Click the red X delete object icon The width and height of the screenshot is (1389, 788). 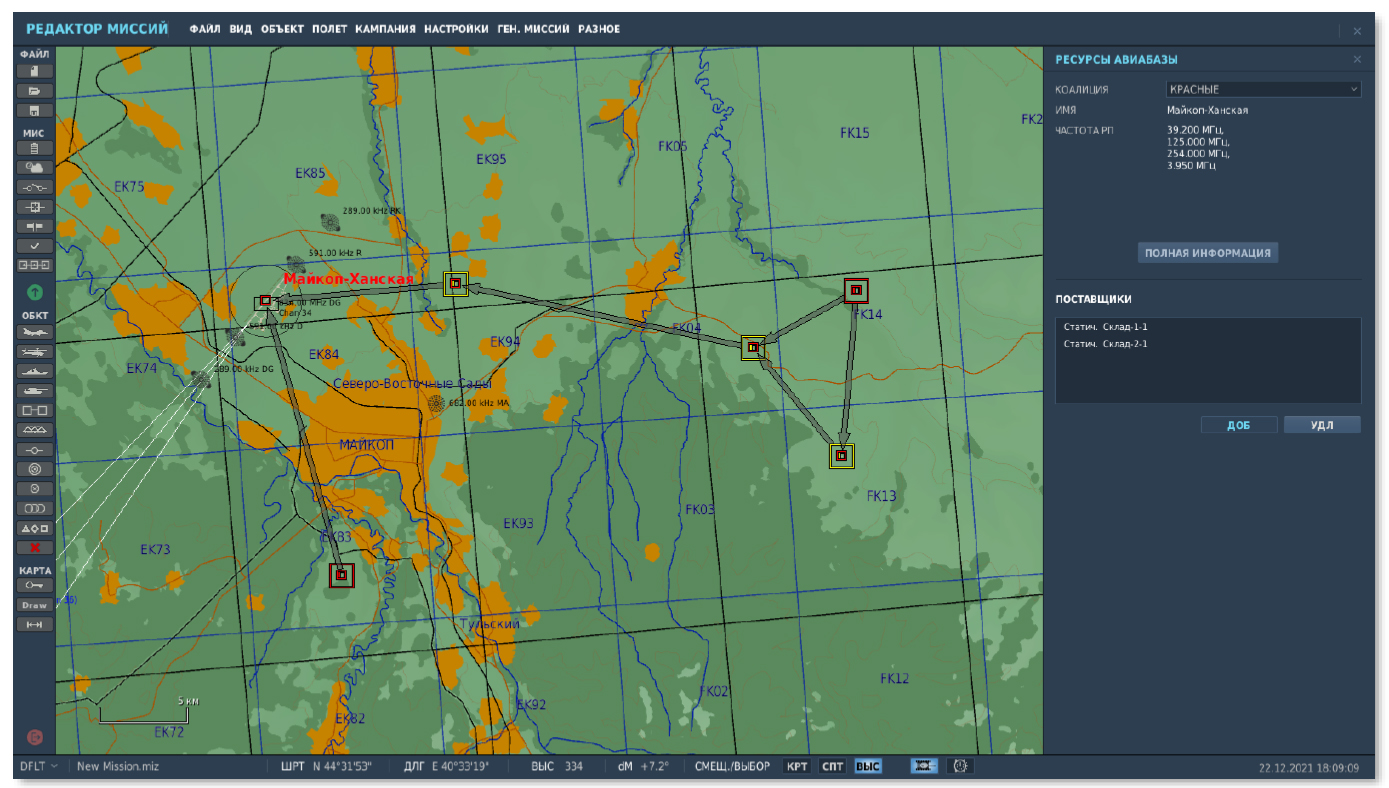coord(35,547)
